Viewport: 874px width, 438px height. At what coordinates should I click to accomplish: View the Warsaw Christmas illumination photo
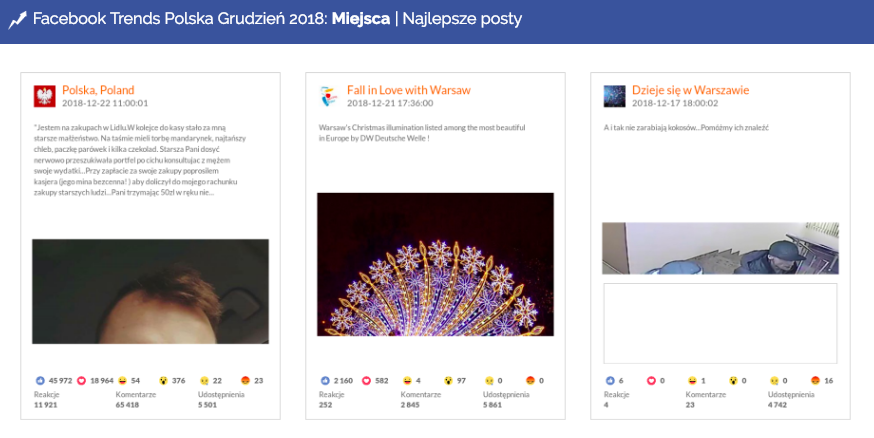point(435,264)
